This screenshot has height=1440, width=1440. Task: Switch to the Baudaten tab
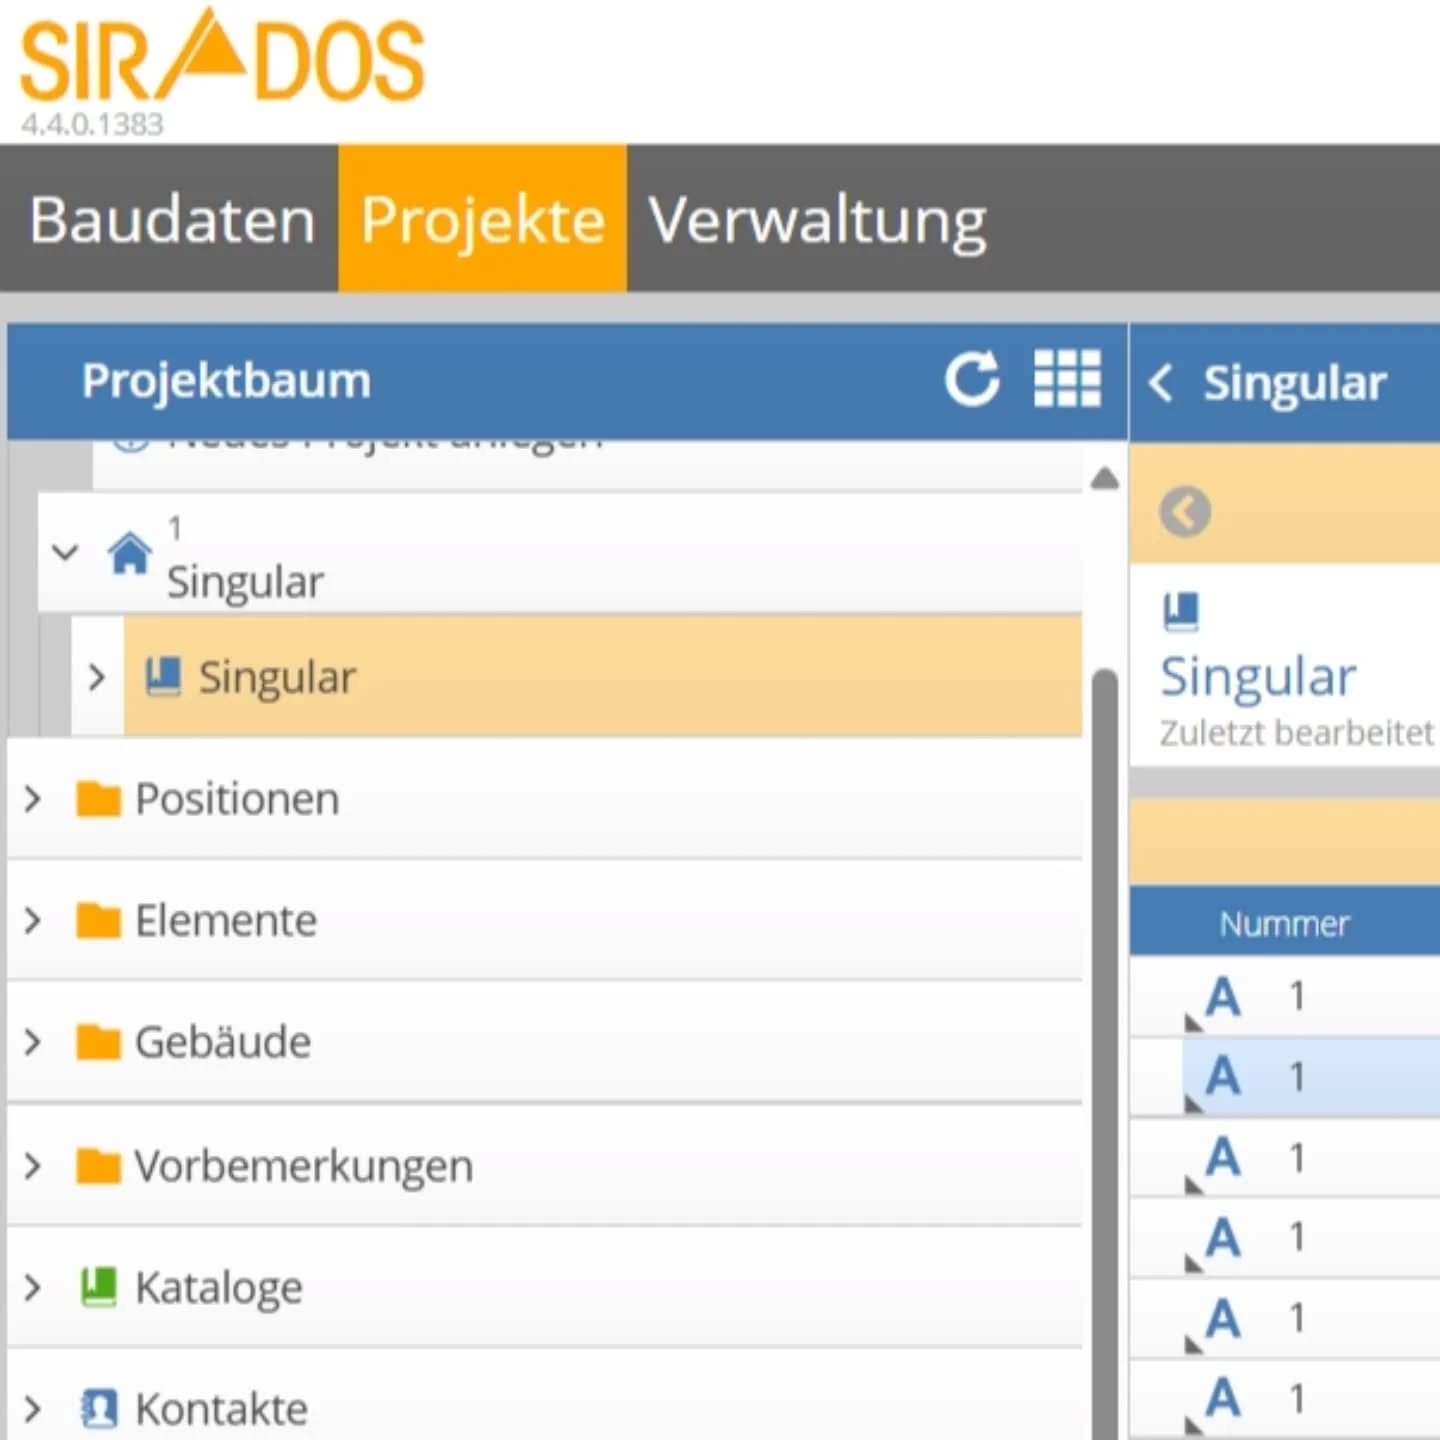(x=172, y=219)
